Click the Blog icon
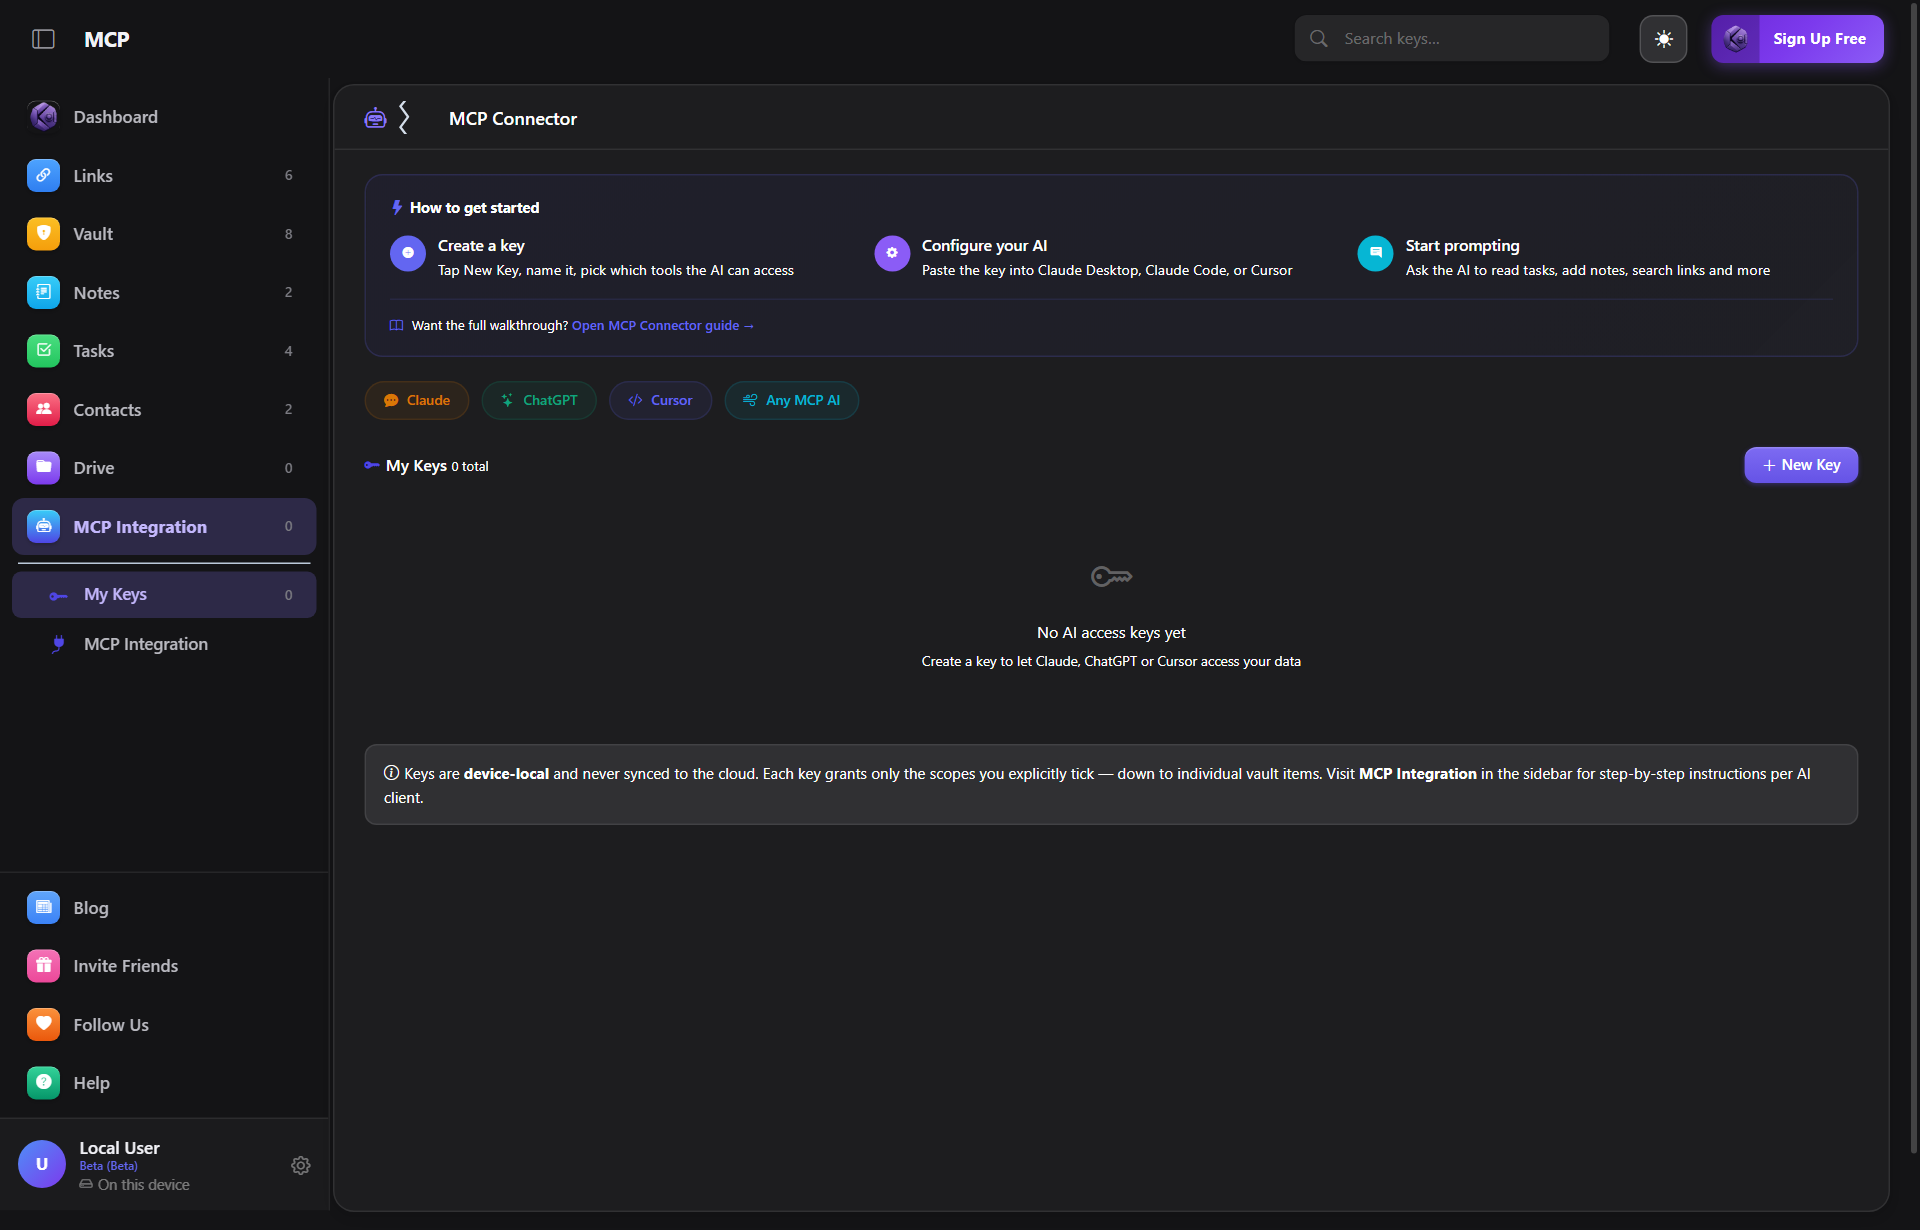The width and height of the screenshot is (1920, 1230). [x=43, y=908]
